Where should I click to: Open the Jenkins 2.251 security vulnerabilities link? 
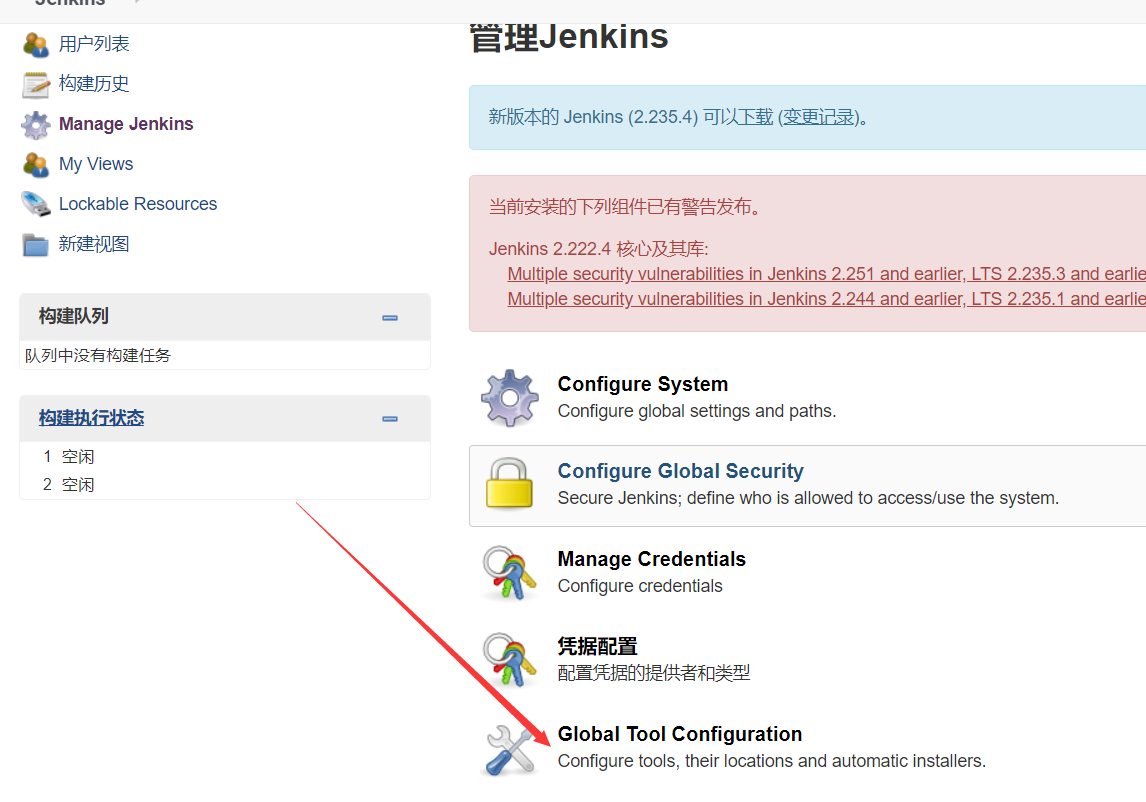tap(827, 273)
